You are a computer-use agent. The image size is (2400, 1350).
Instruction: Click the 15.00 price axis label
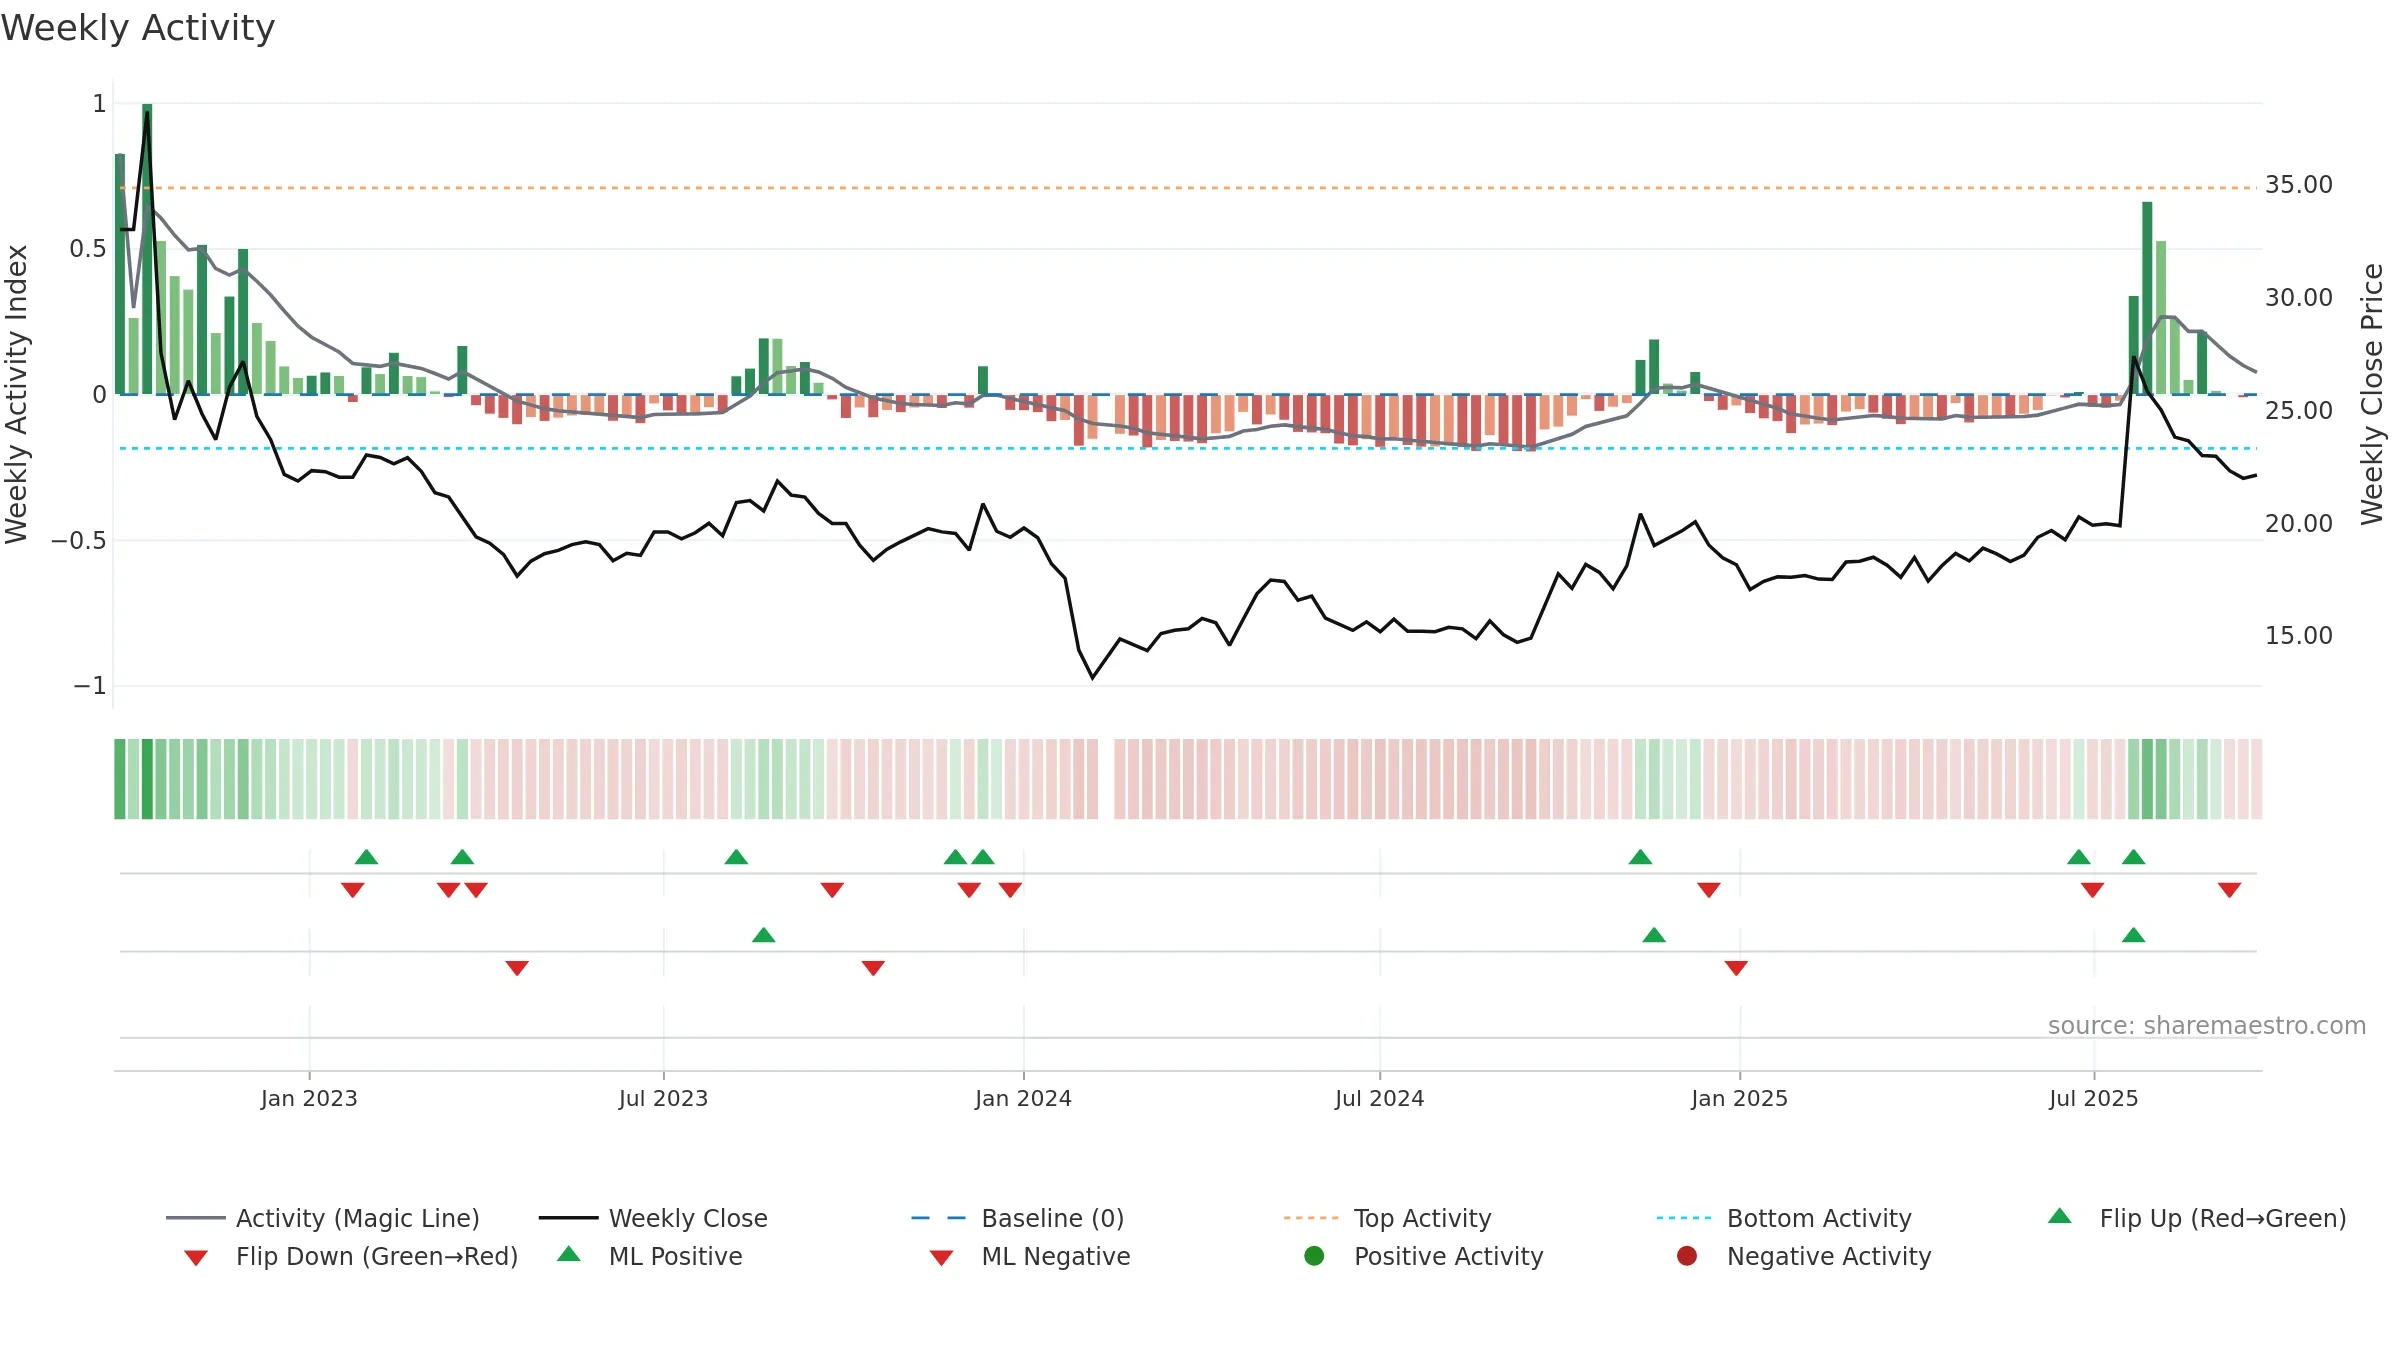pos(2298,636)
